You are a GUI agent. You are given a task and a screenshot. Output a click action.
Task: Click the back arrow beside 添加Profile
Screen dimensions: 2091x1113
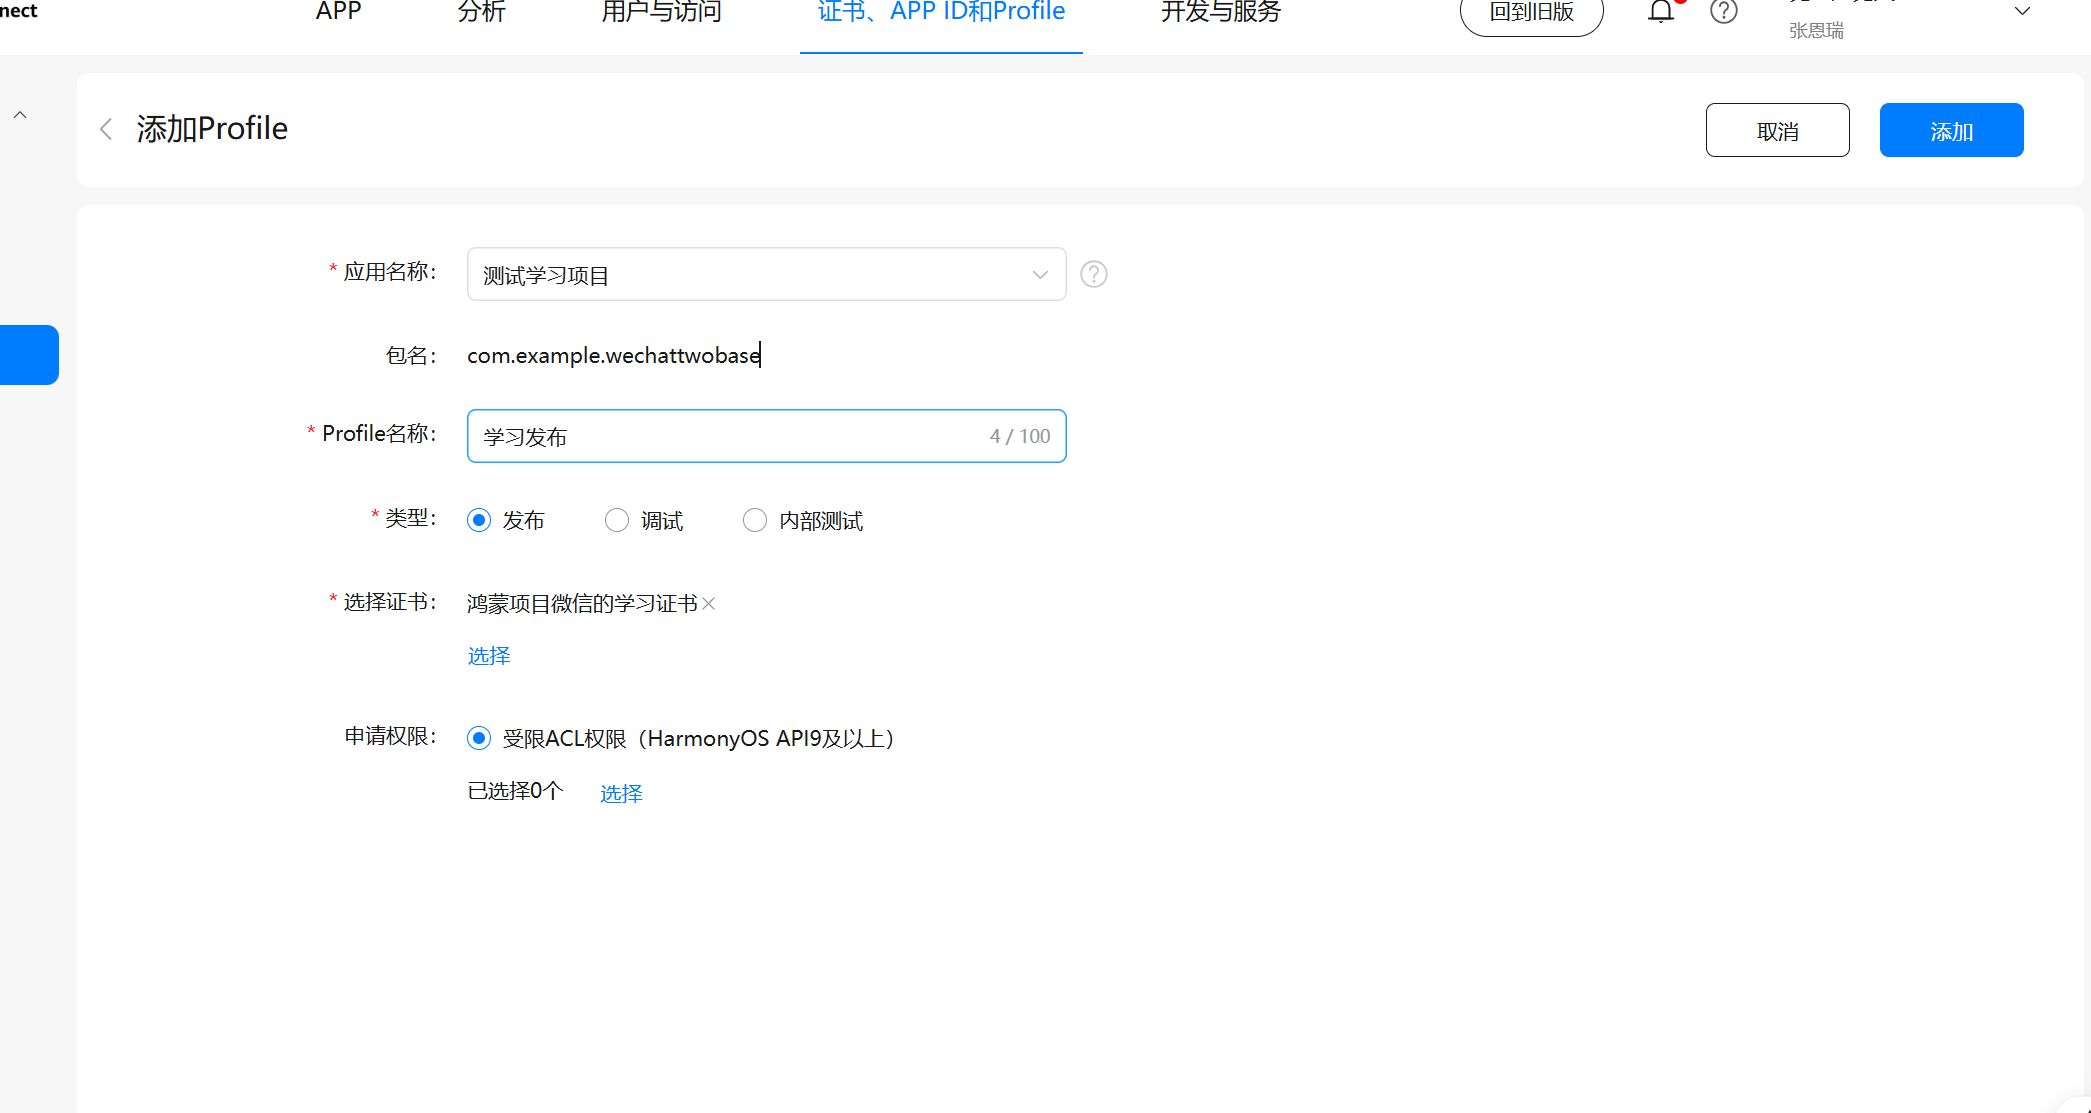tap(106, 129)
